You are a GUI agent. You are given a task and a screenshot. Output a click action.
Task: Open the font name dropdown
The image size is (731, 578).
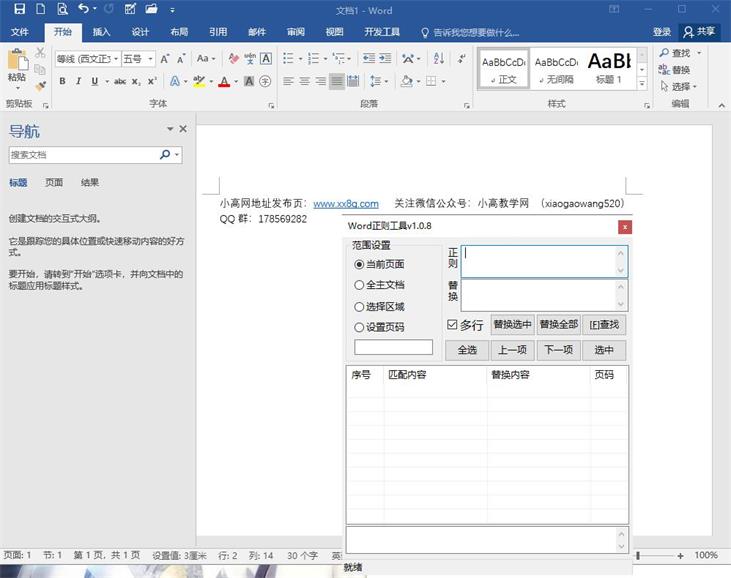pos(116,59)
